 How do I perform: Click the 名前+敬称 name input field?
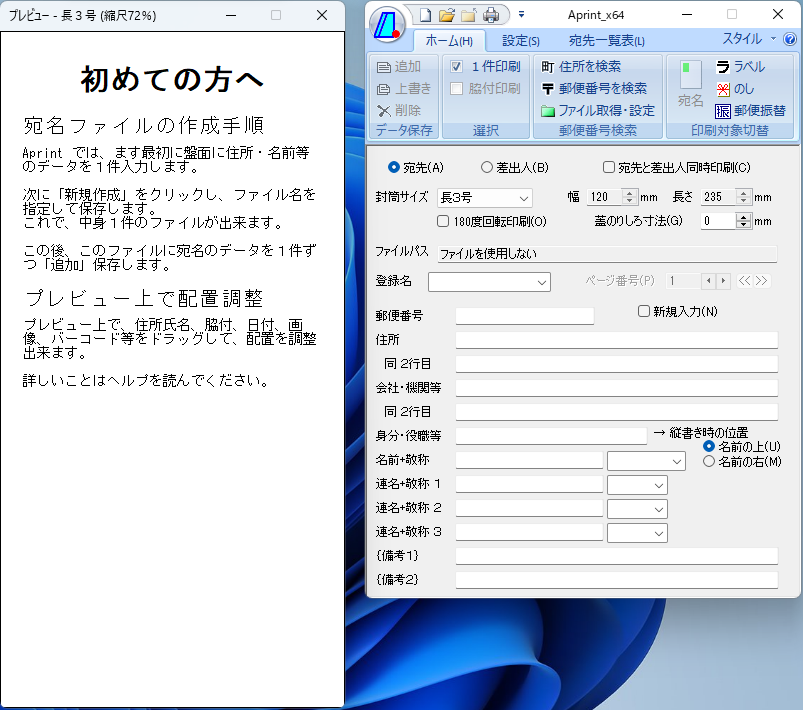coord(529,460)
